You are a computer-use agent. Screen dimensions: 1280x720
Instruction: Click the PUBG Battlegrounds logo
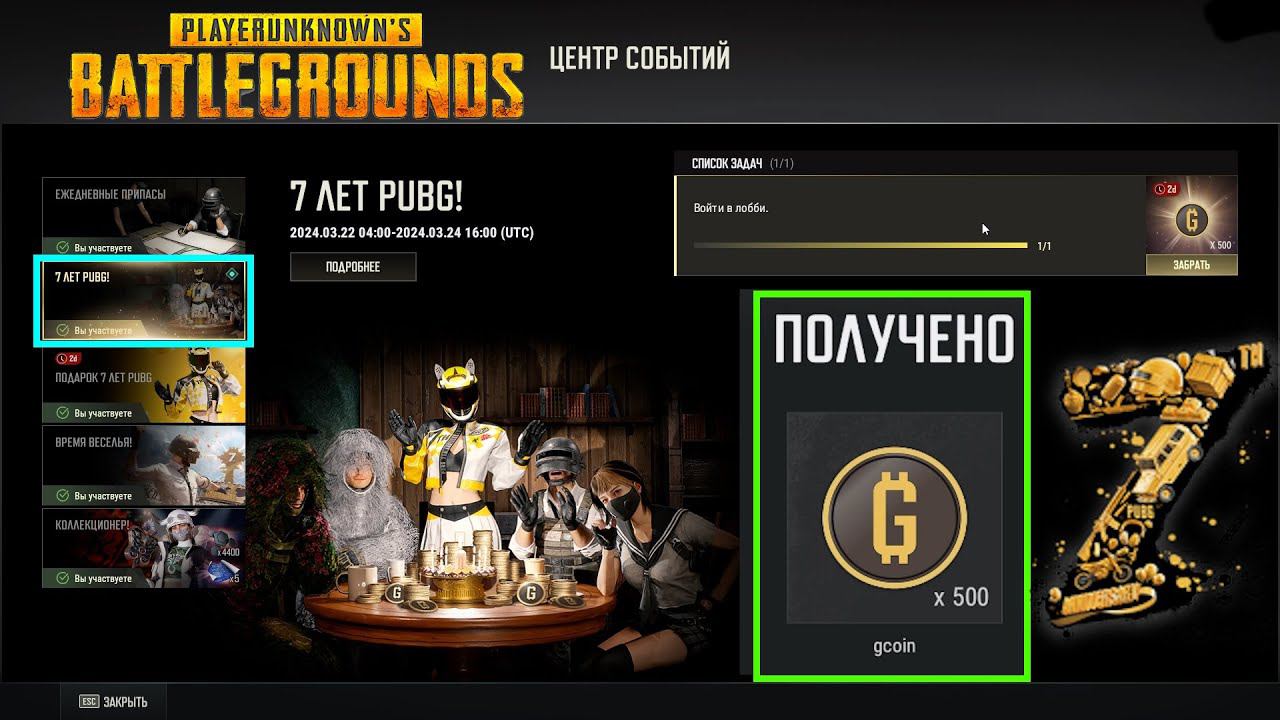(297, 67)
